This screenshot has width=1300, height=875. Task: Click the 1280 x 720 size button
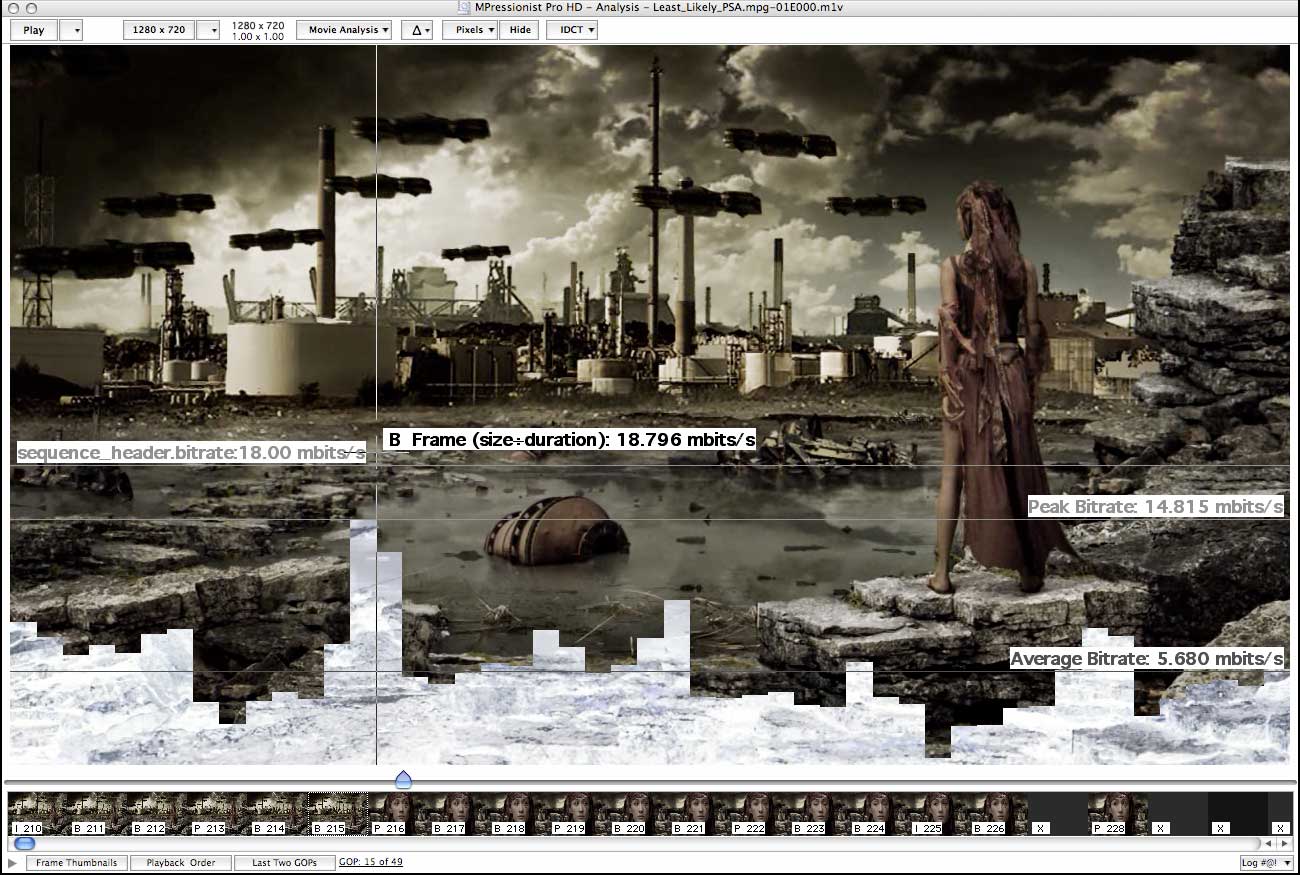coord(159,30)
